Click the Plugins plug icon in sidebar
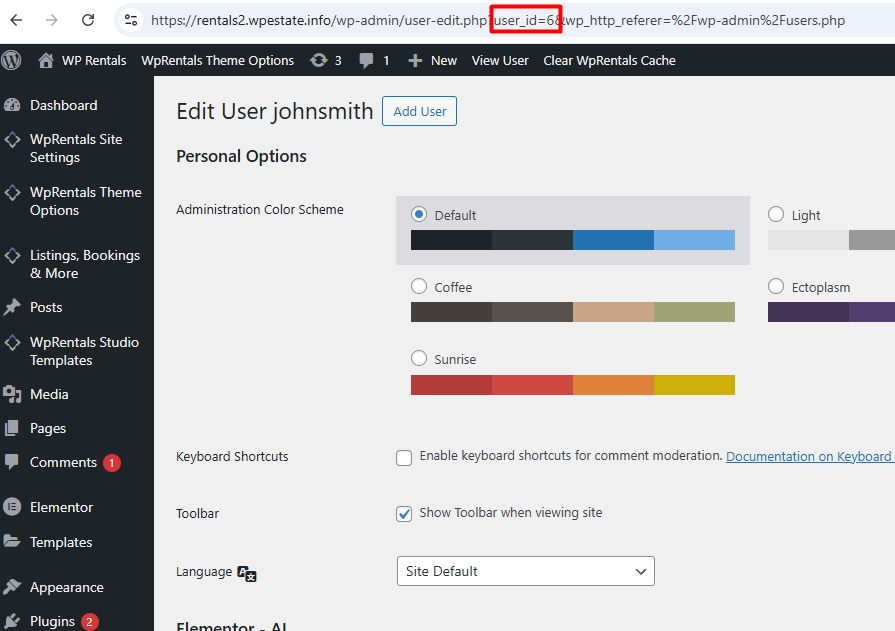Screen dimensions: 895x631 pos(12,621)
